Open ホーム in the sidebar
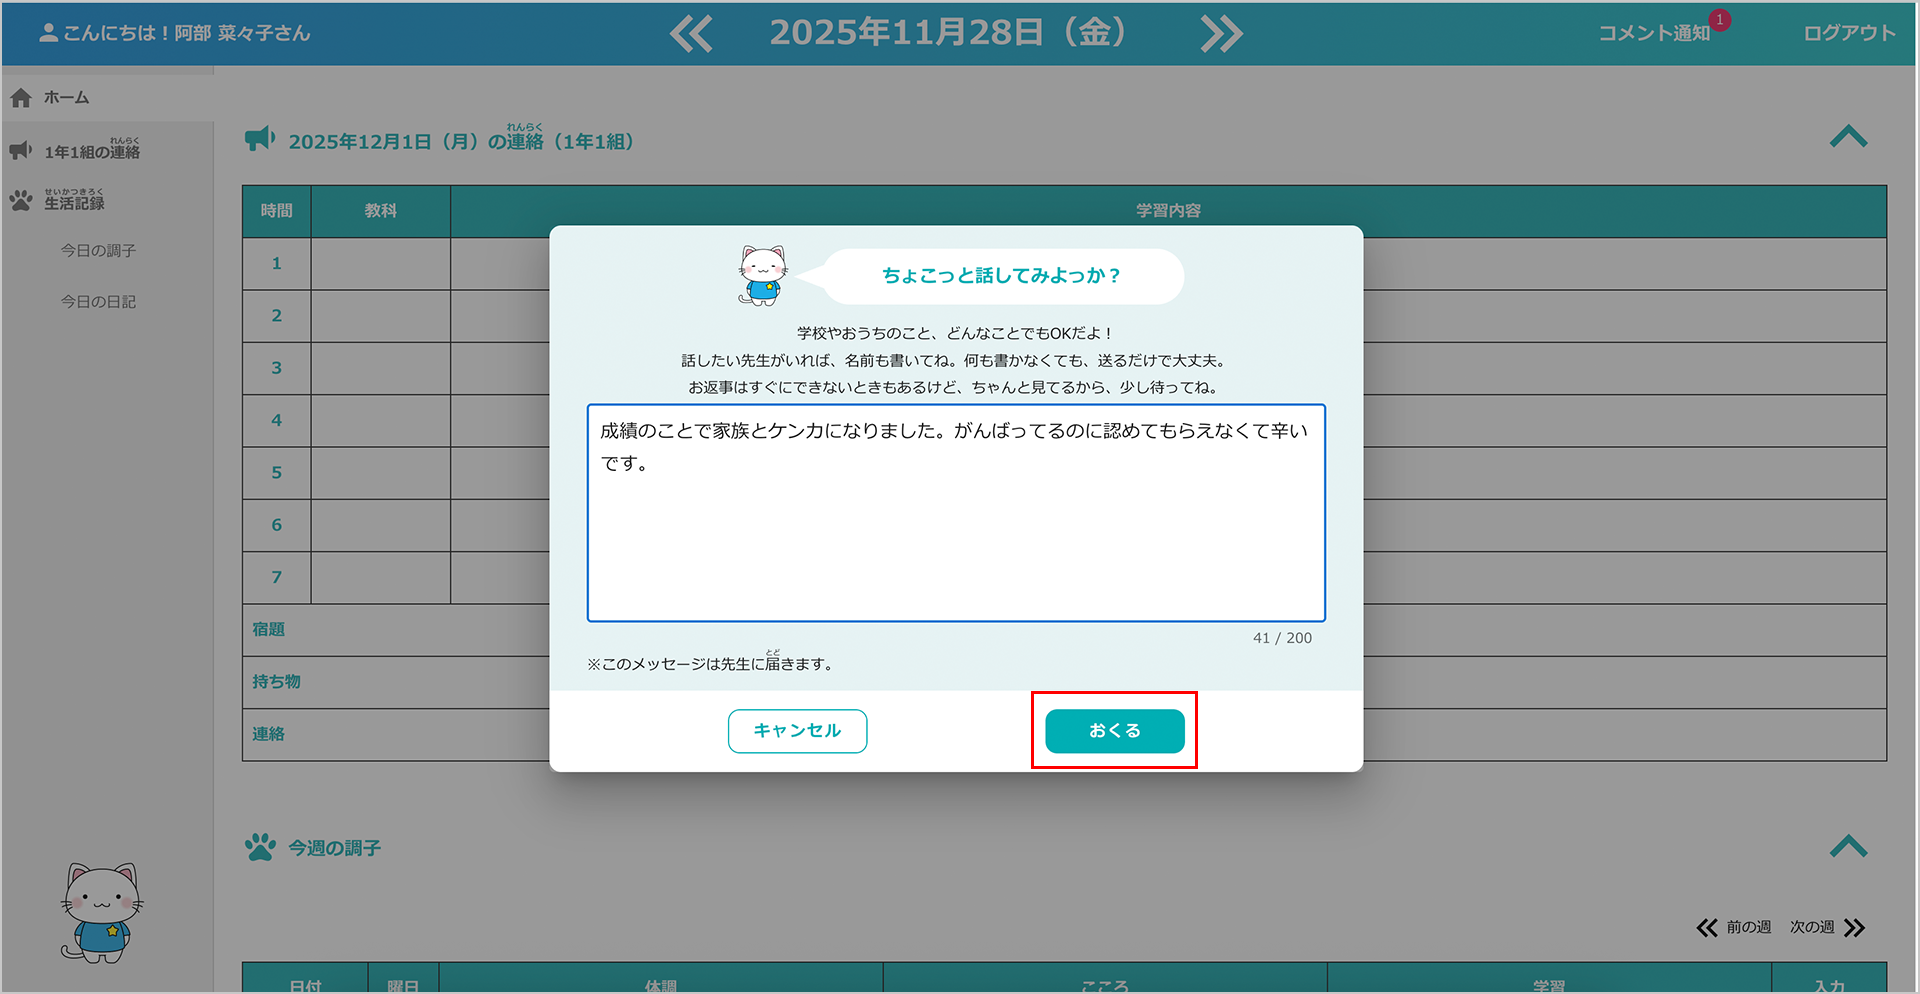 pos(66,98)
